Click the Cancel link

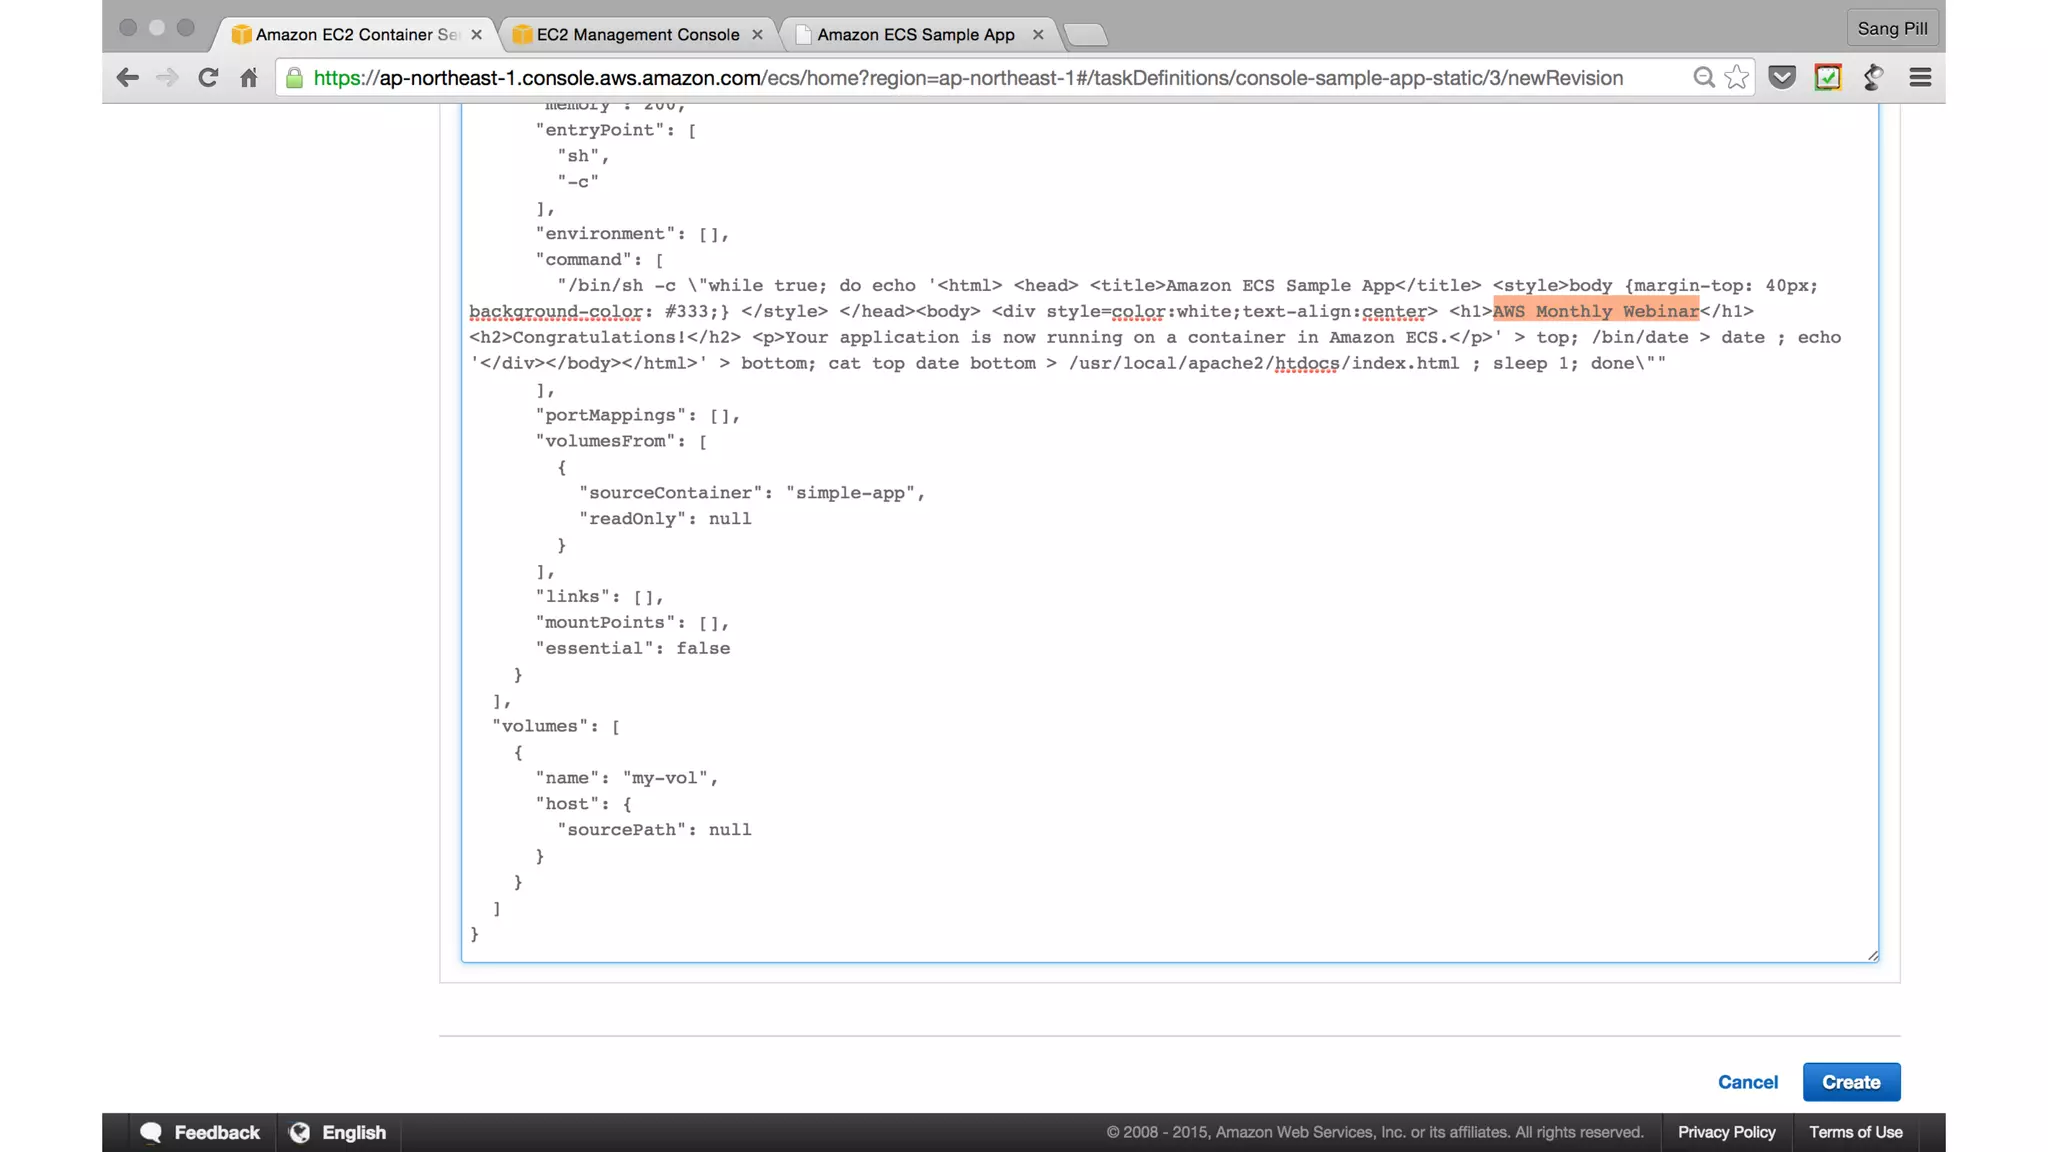click(x=1747, y=1082)
